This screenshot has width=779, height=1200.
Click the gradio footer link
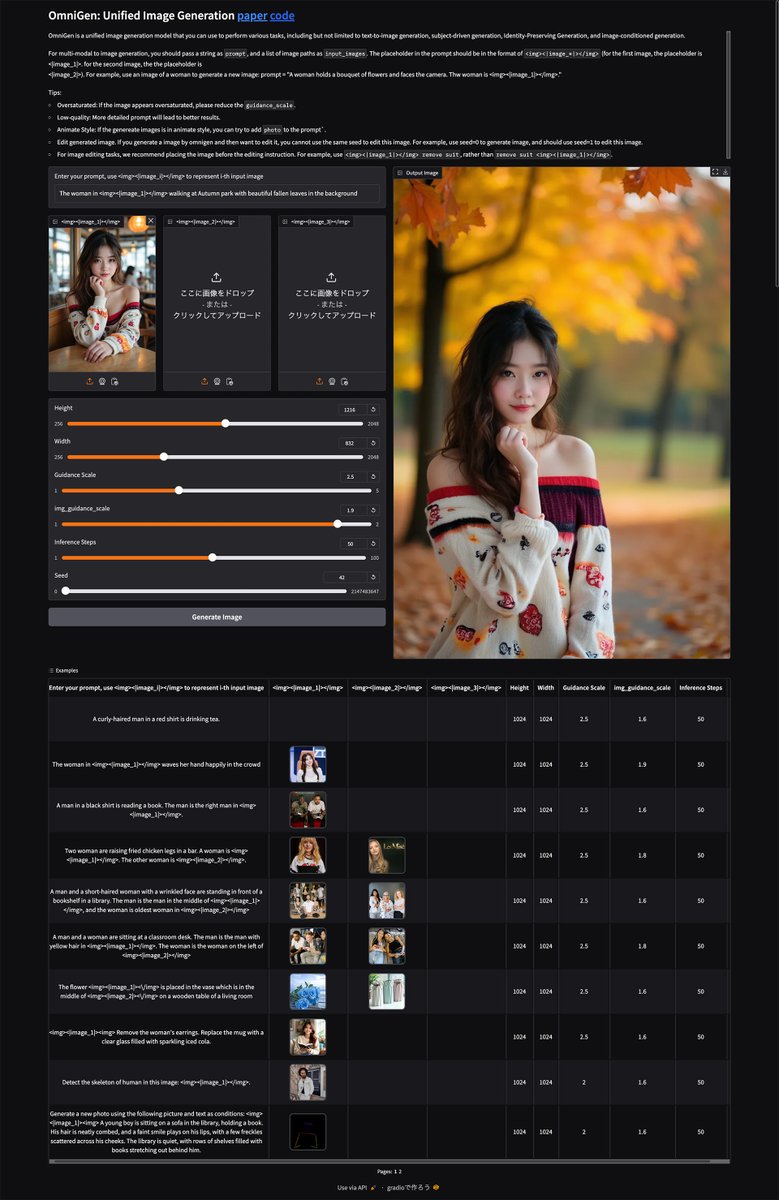tap(413, 1187)
